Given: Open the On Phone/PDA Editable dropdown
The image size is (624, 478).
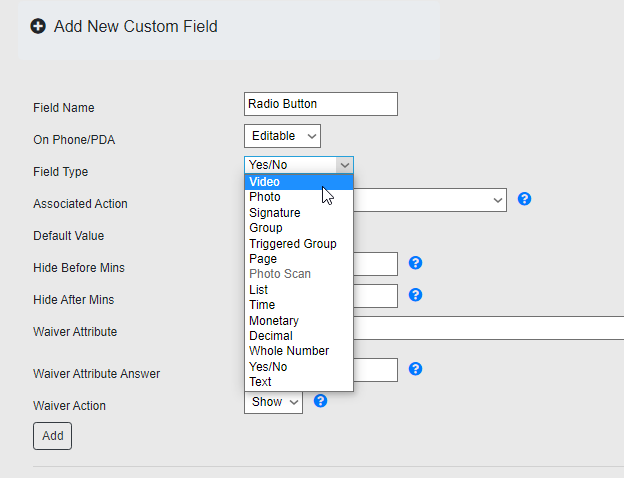Looking at the screenshot, I should [282, 135].
